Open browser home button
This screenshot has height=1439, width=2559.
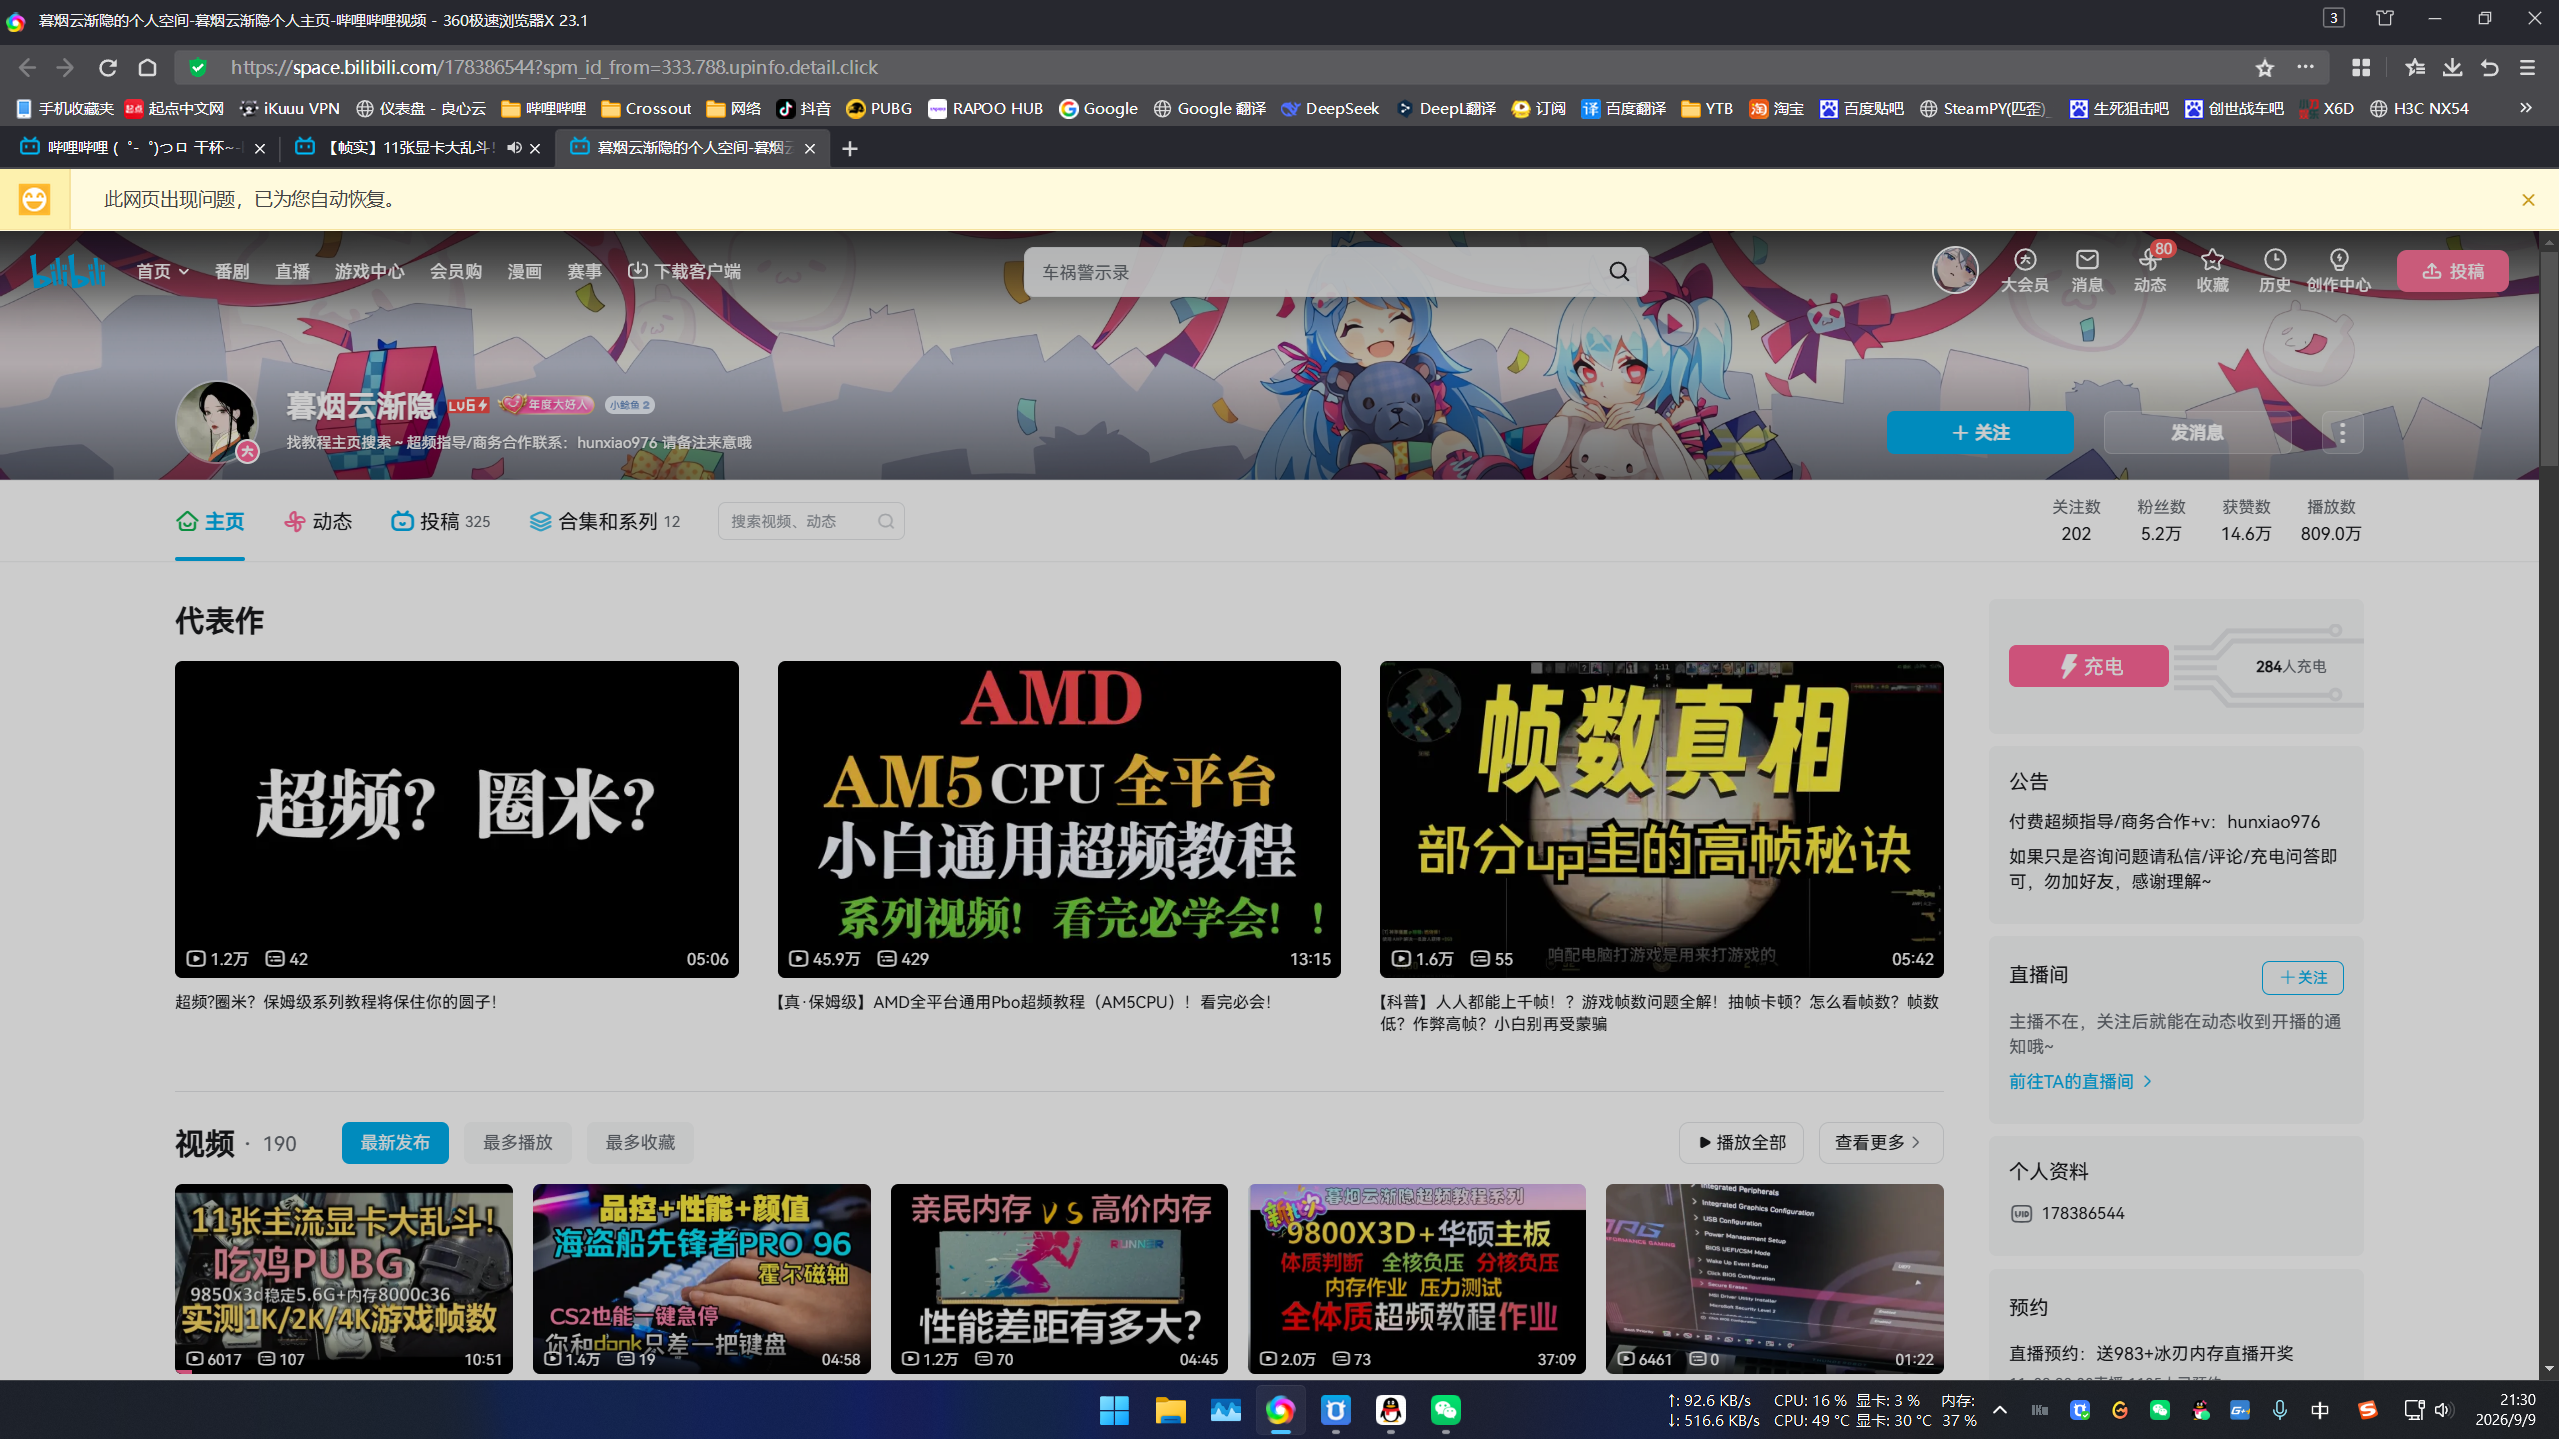(147, 67)
